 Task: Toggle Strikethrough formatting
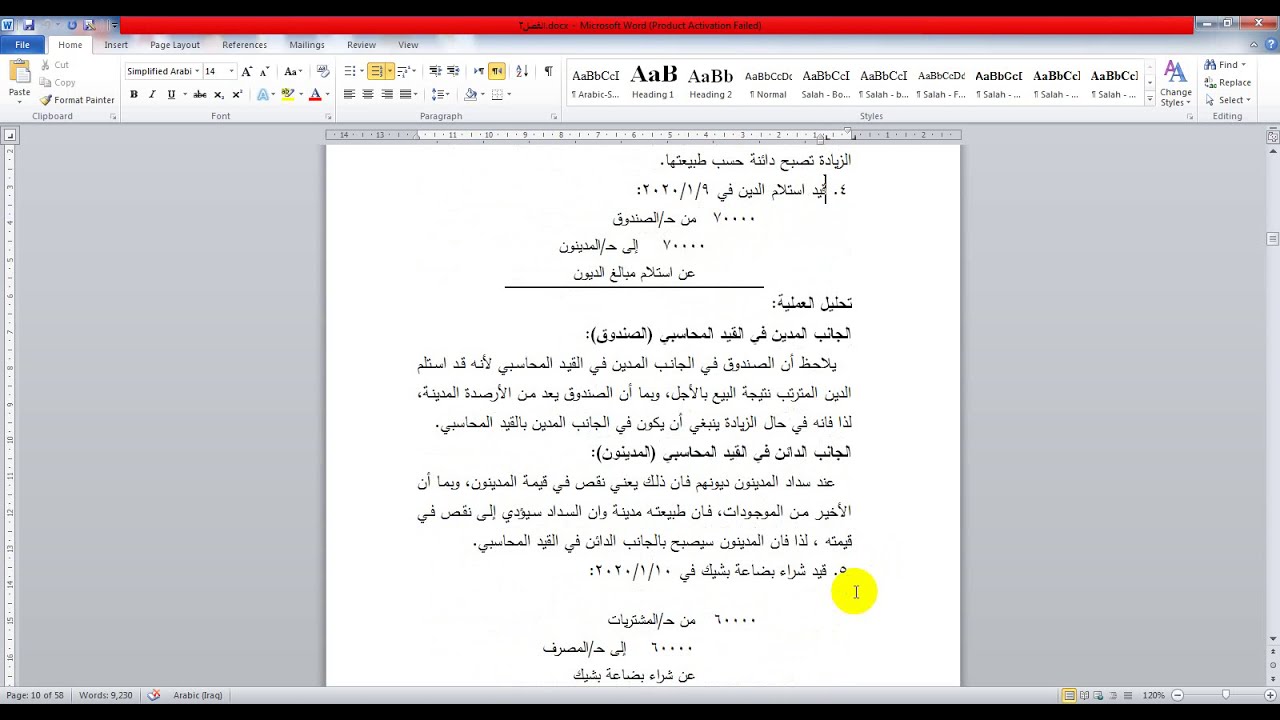pos(199,95)
